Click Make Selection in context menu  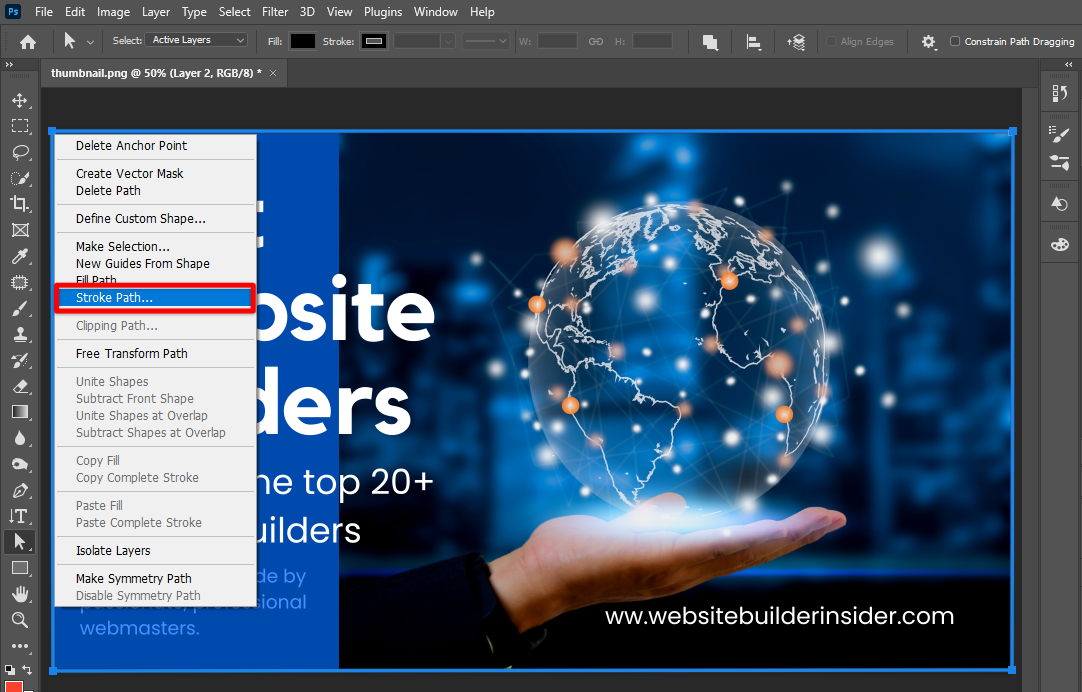click(123, 246)
